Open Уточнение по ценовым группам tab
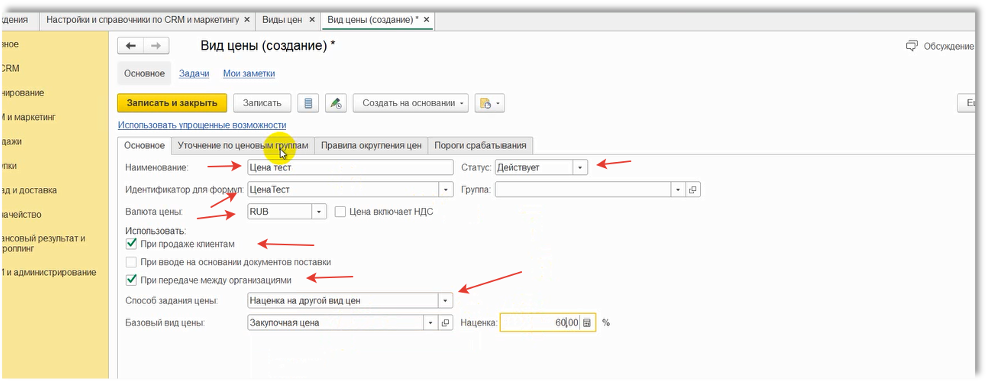The image size is (987, 381). pos(243,145)
